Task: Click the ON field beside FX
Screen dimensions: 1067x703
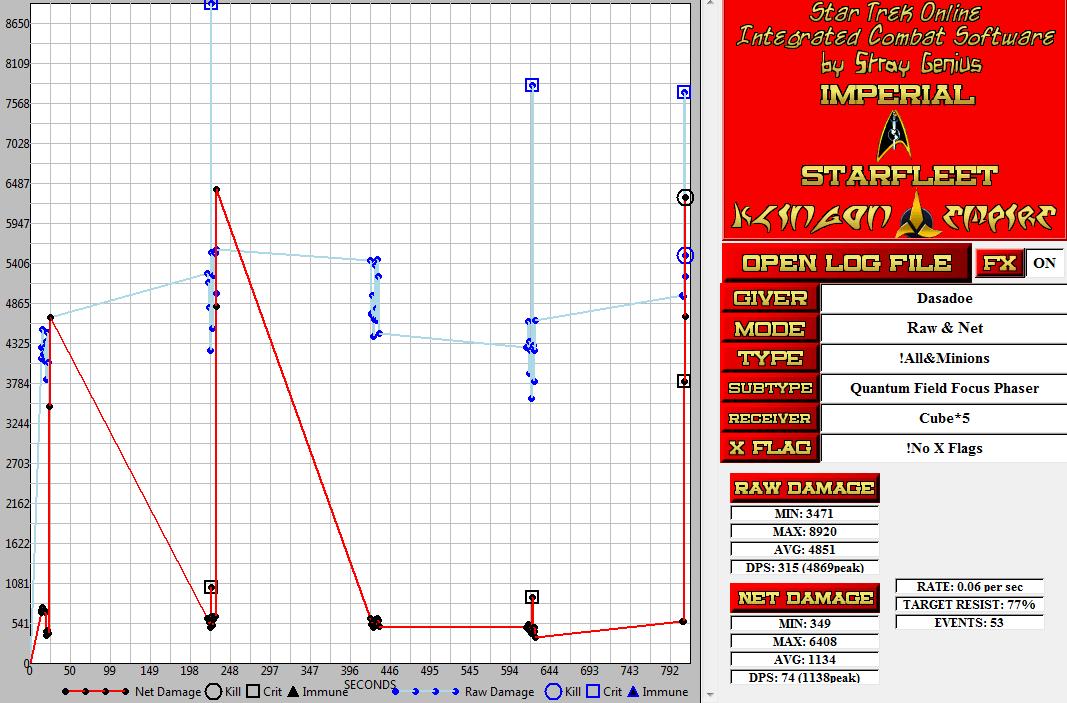Action: tap(1045, 263)
